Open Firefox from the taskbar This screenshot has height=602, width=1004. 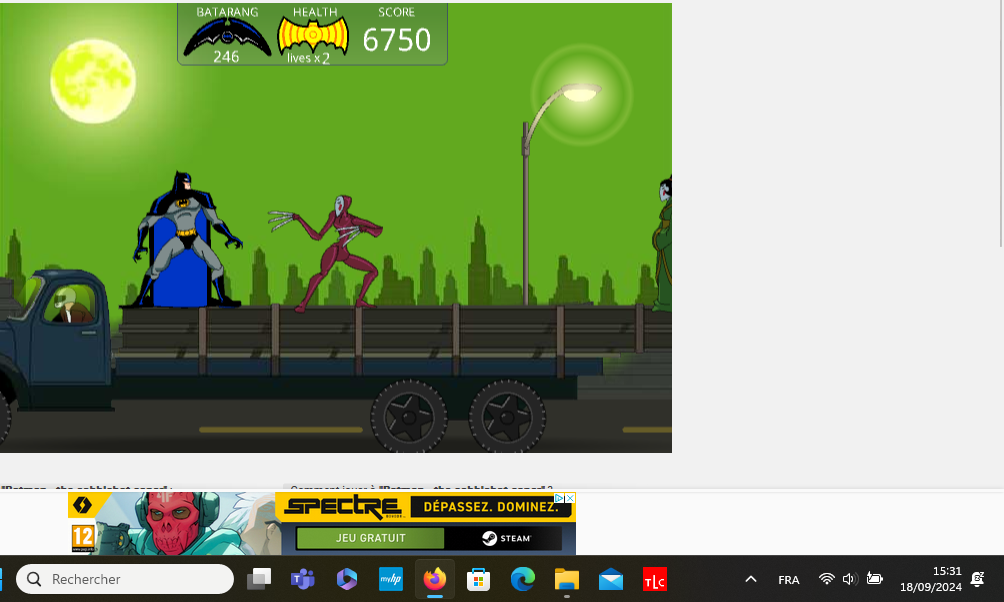pyautogui.click(x=434, y=579)
